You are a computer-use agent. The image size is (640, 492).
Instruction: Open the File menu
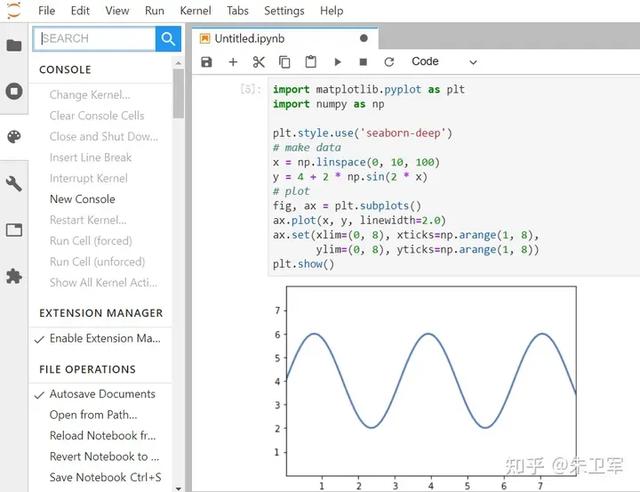point(47,11)
